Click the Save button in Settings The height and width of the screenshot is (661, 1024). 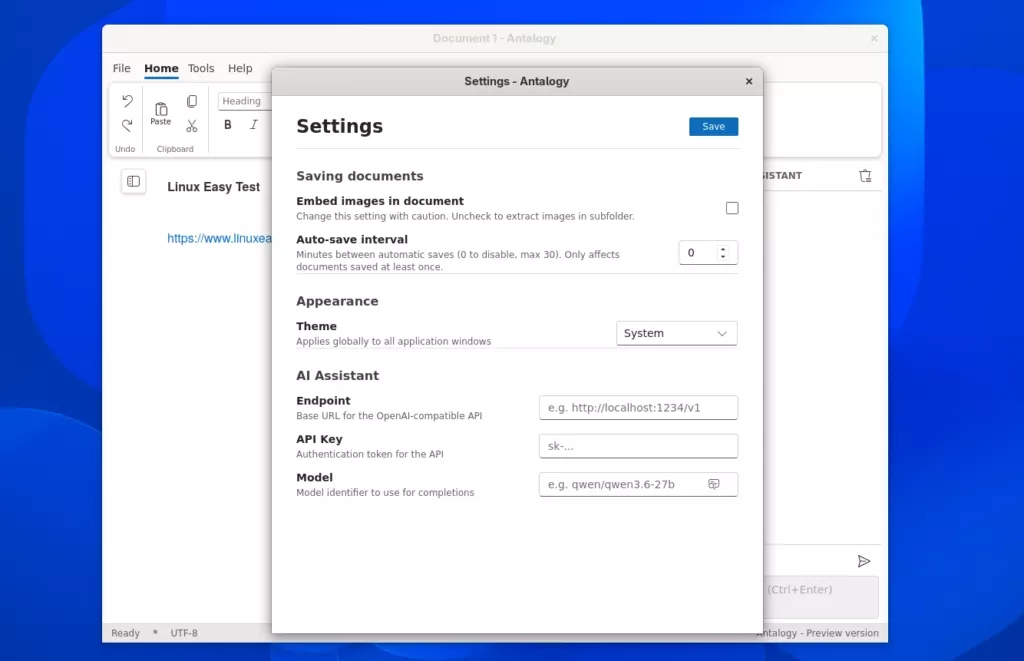click(x=713, y=127)
